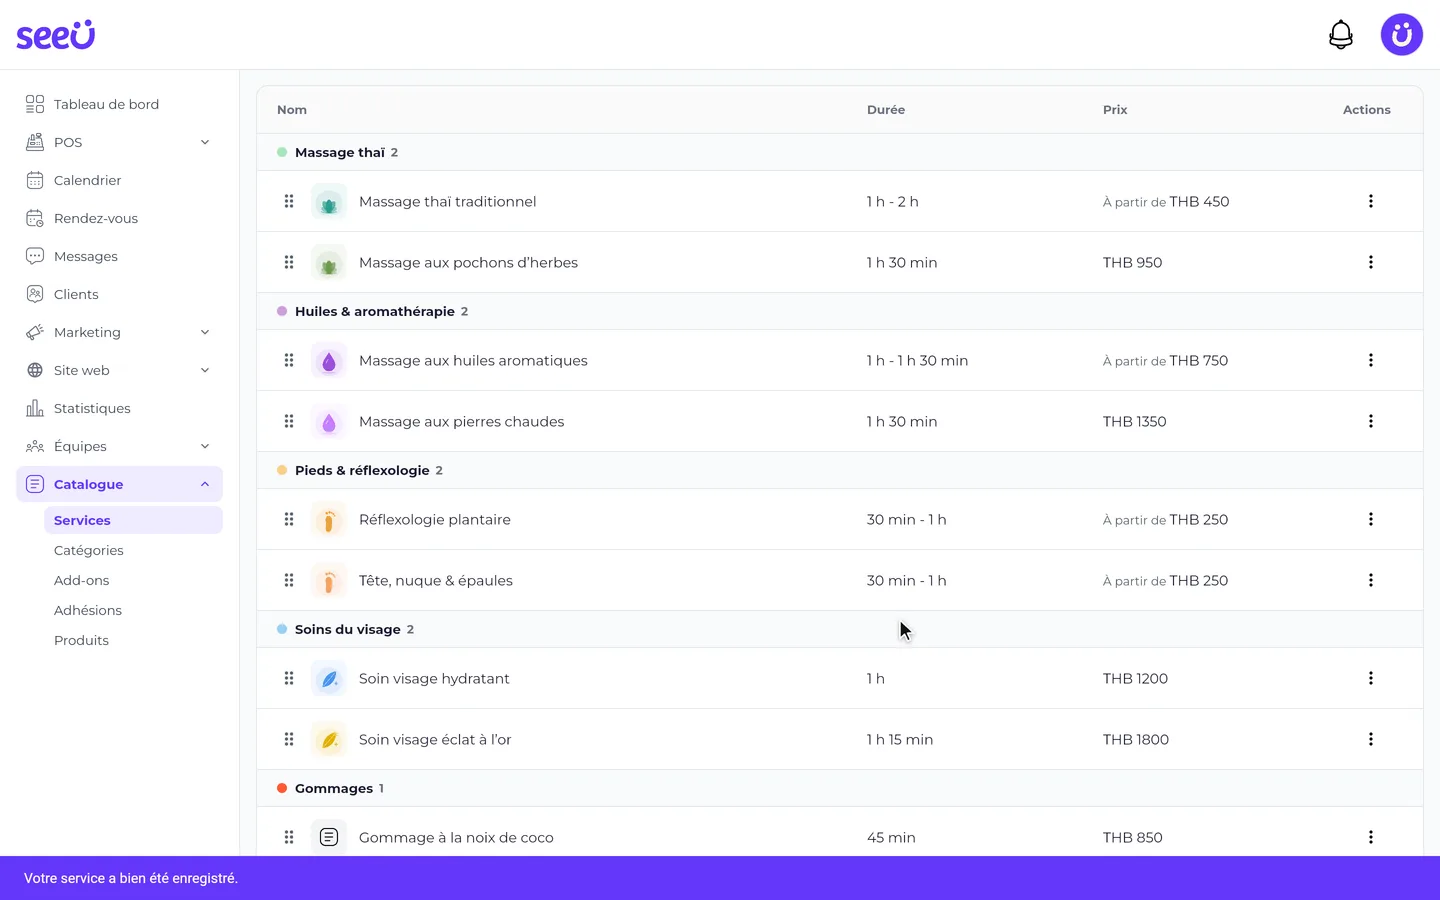Click the Pieds & réflexologie category header
Viewport: 1440px width, 900px height.
840,470
